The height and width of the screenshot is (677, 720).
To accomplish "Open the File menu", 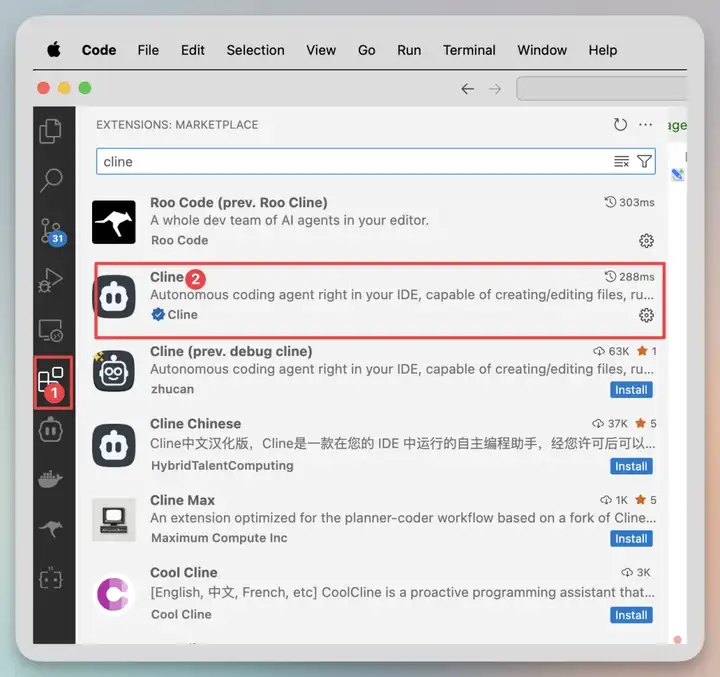I will pyautogui.click(x=148, y=50).
